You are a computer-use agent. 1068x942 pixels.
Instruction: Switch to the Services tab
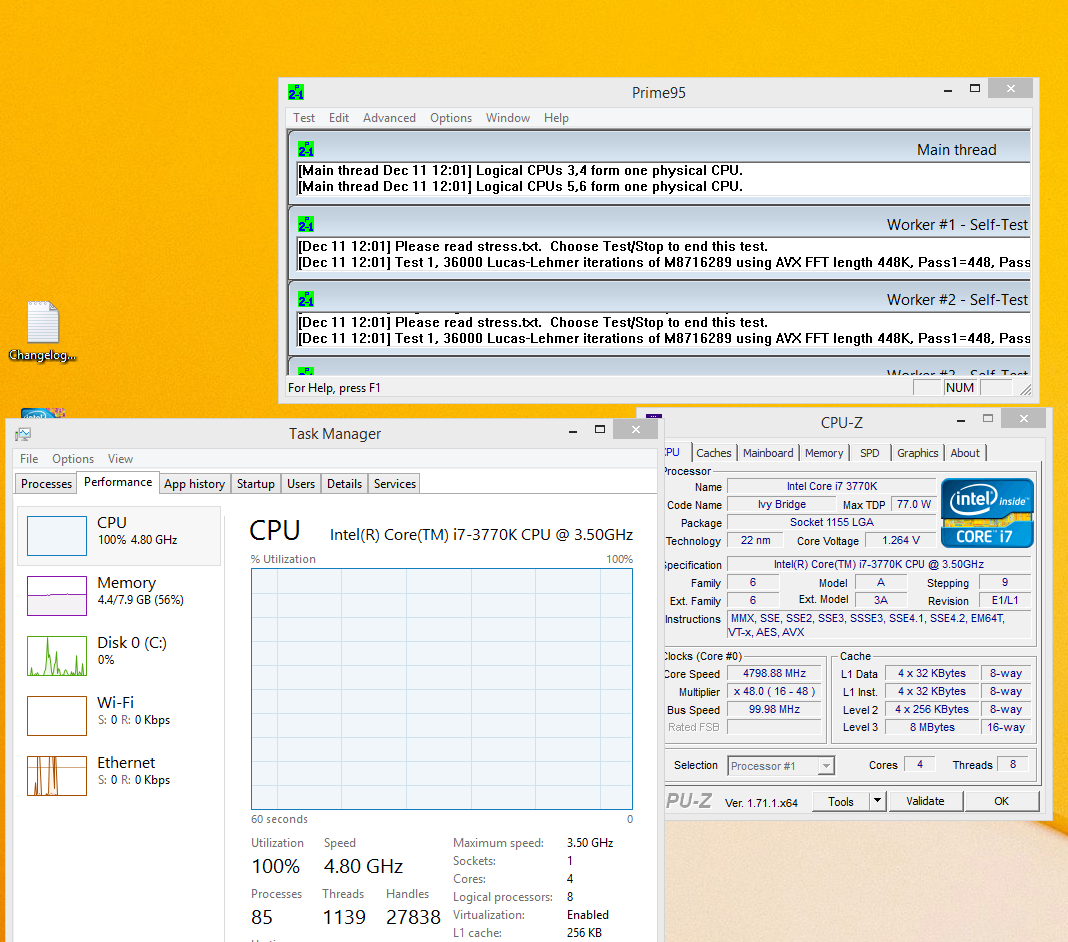[394, 484]
